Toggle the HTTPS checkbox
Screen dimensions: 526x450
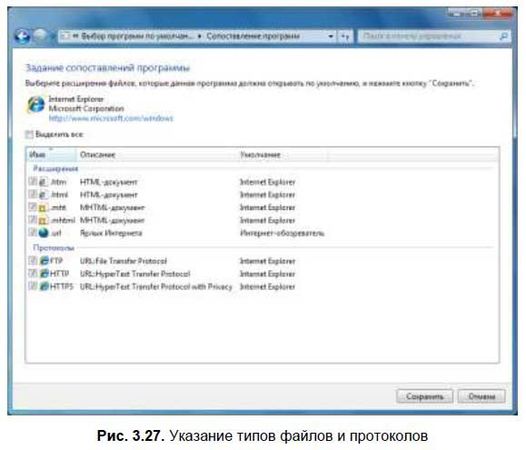tap(33, 286)
